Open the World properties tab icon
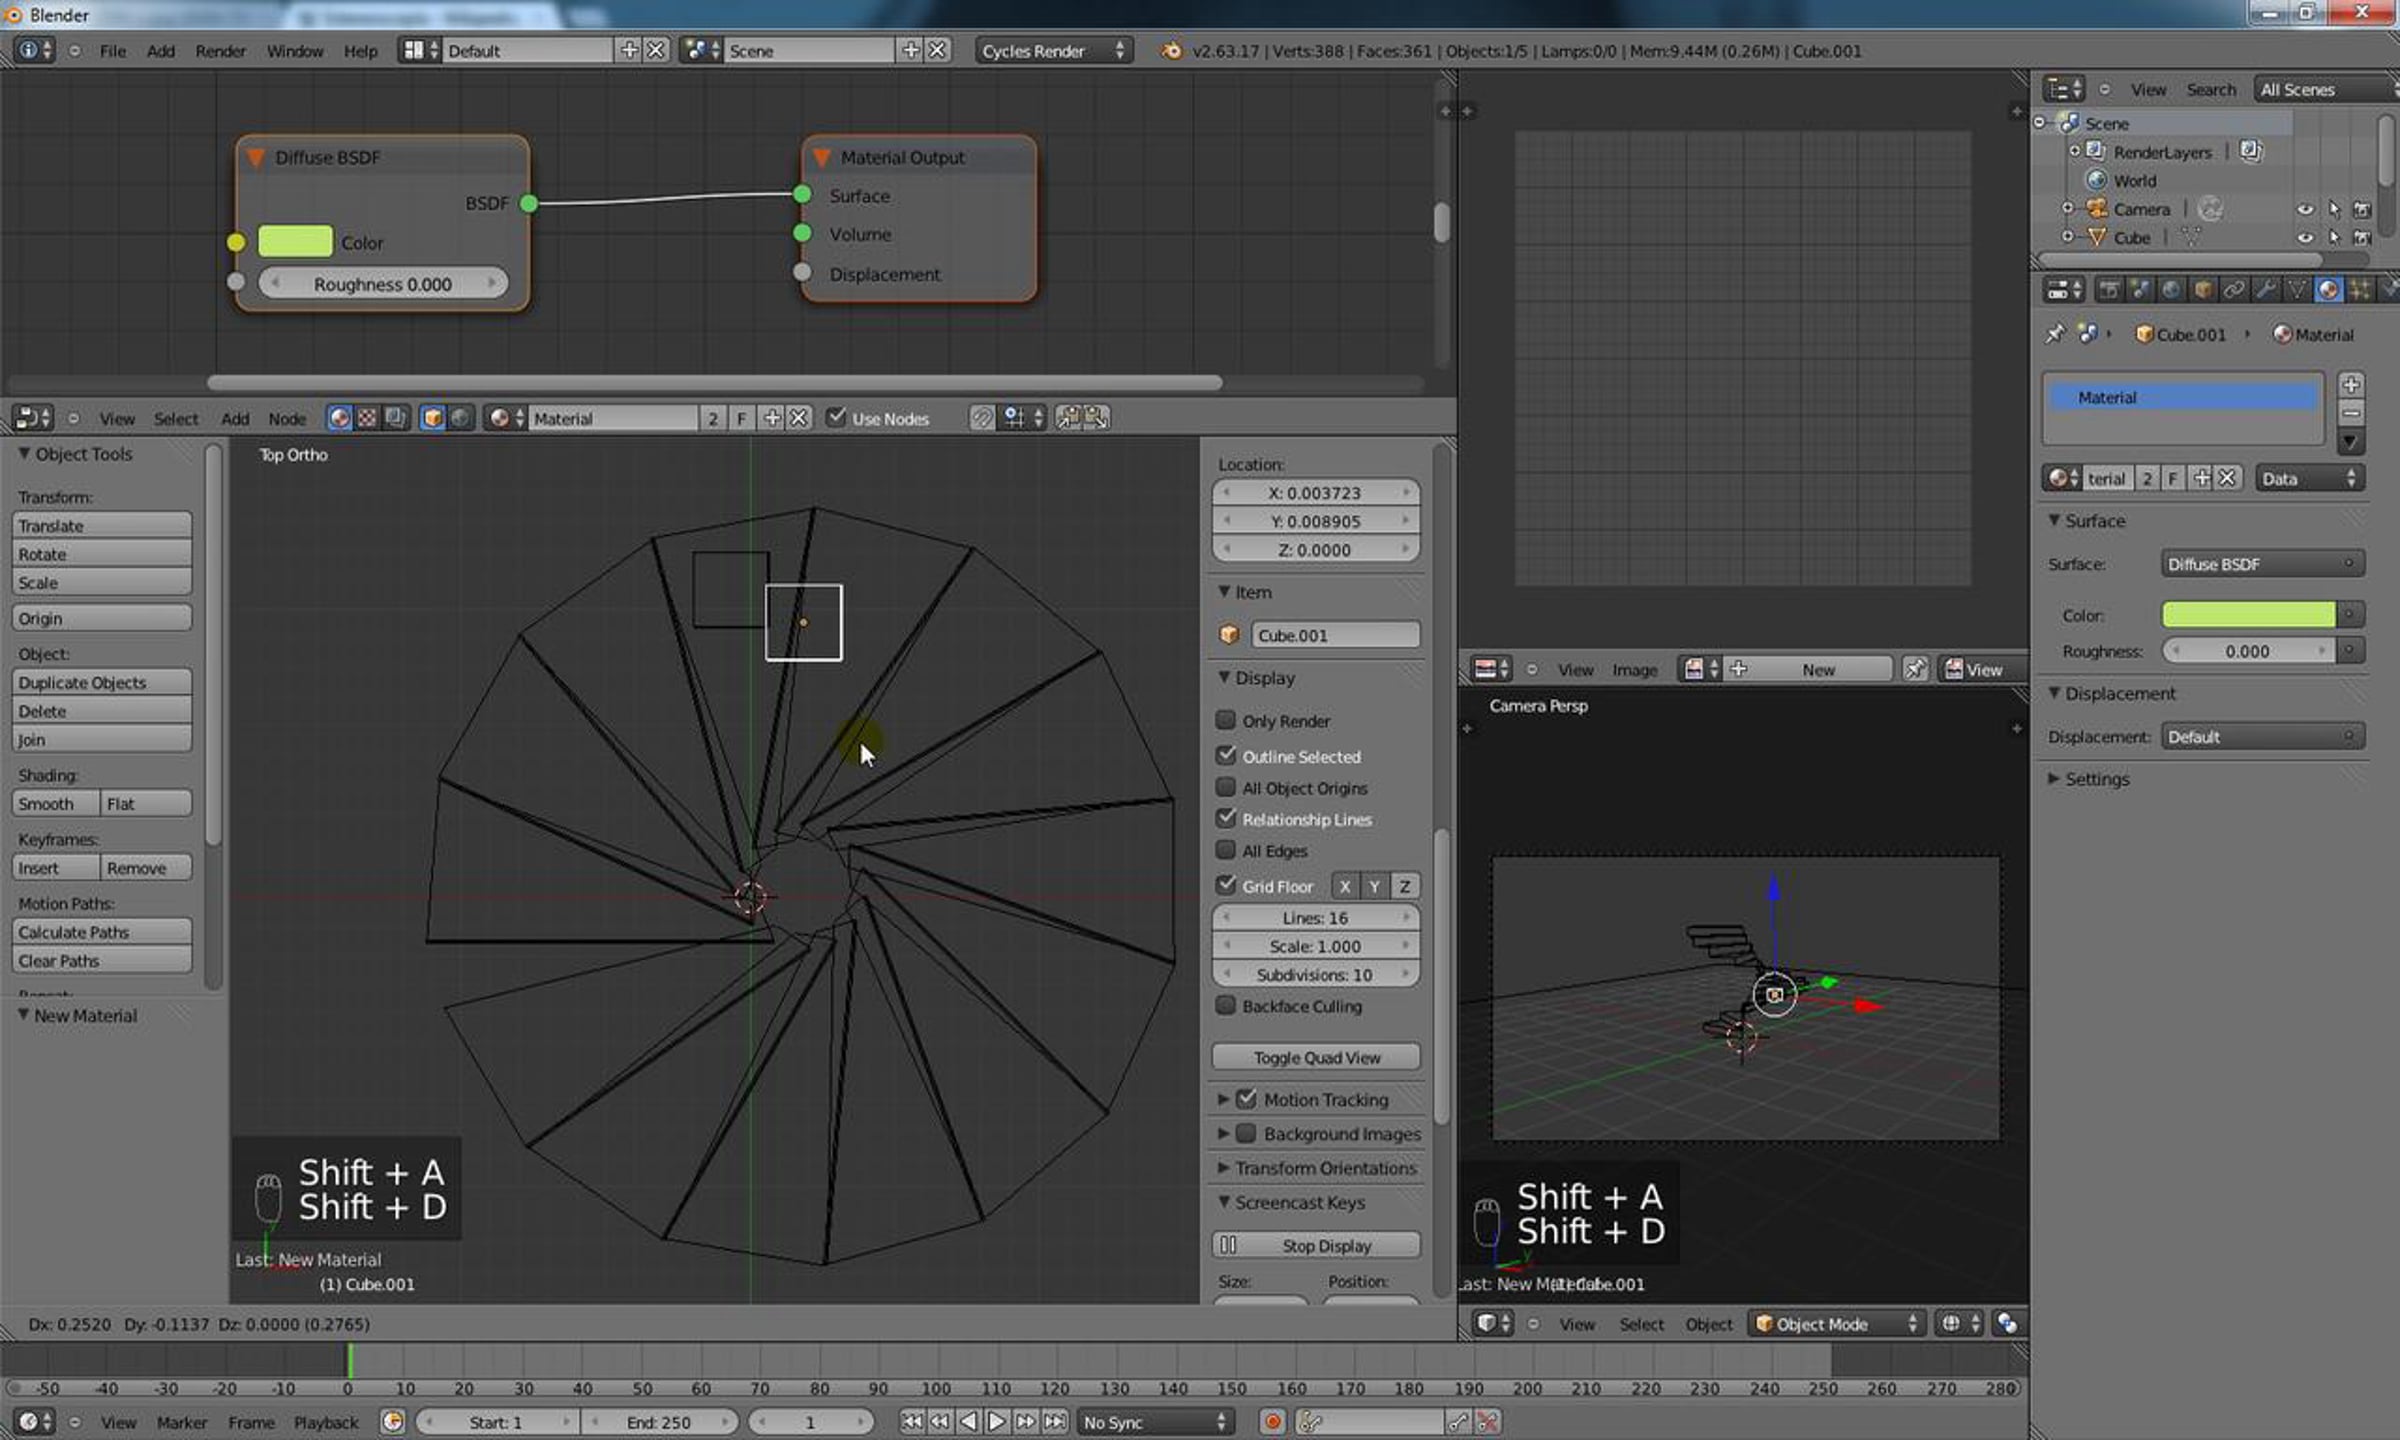 coord(2171,290)
